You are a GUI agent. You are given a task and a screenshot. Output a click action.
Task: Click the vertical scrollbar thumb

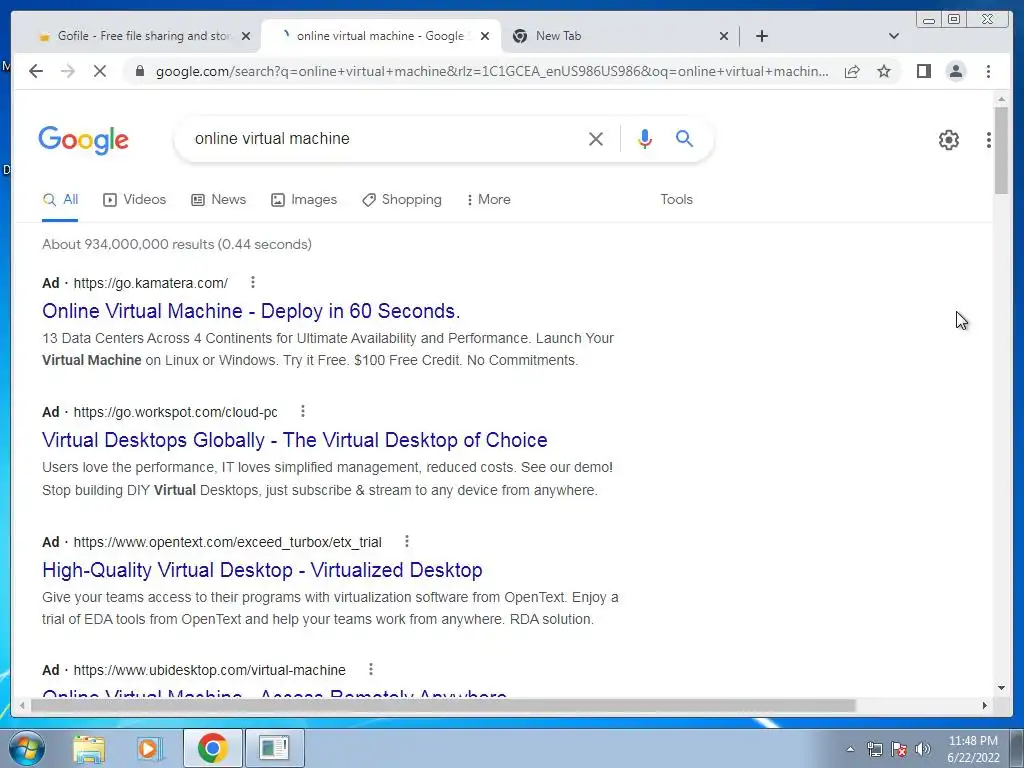1001,150
